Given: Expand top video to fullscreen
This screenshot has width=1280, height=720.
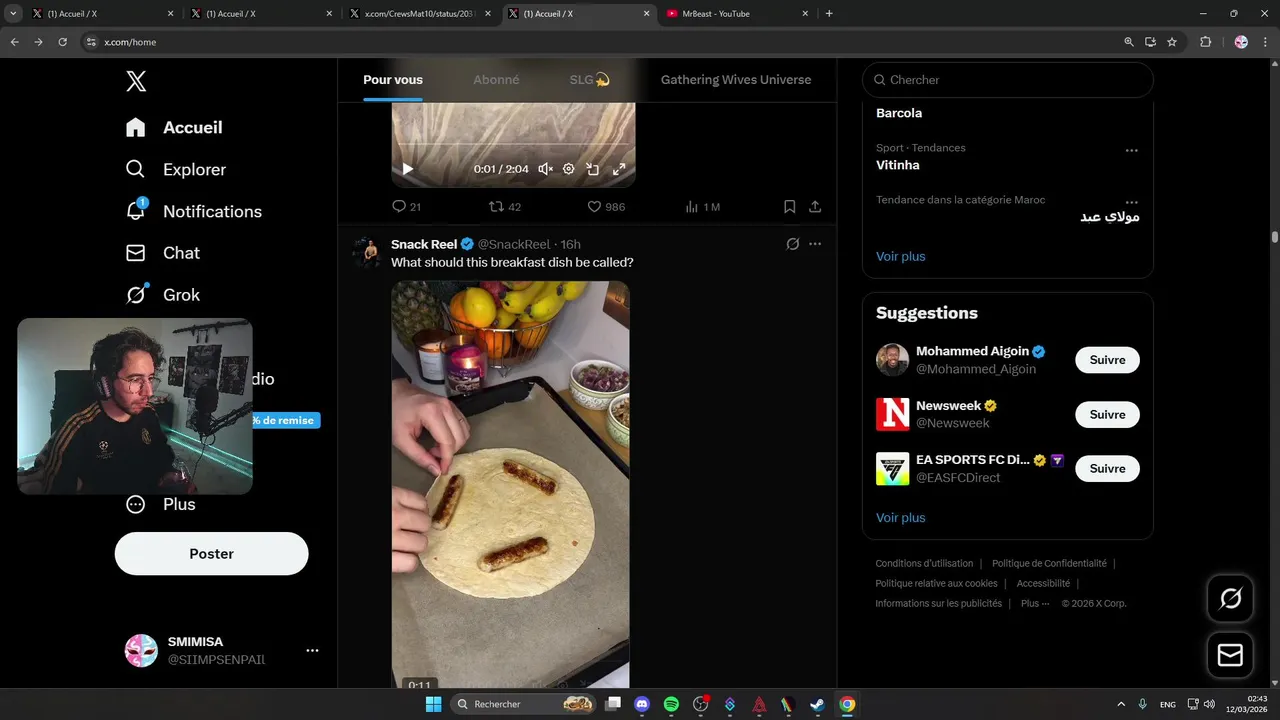Looking at the screenshot, I should tap(619, 169).
